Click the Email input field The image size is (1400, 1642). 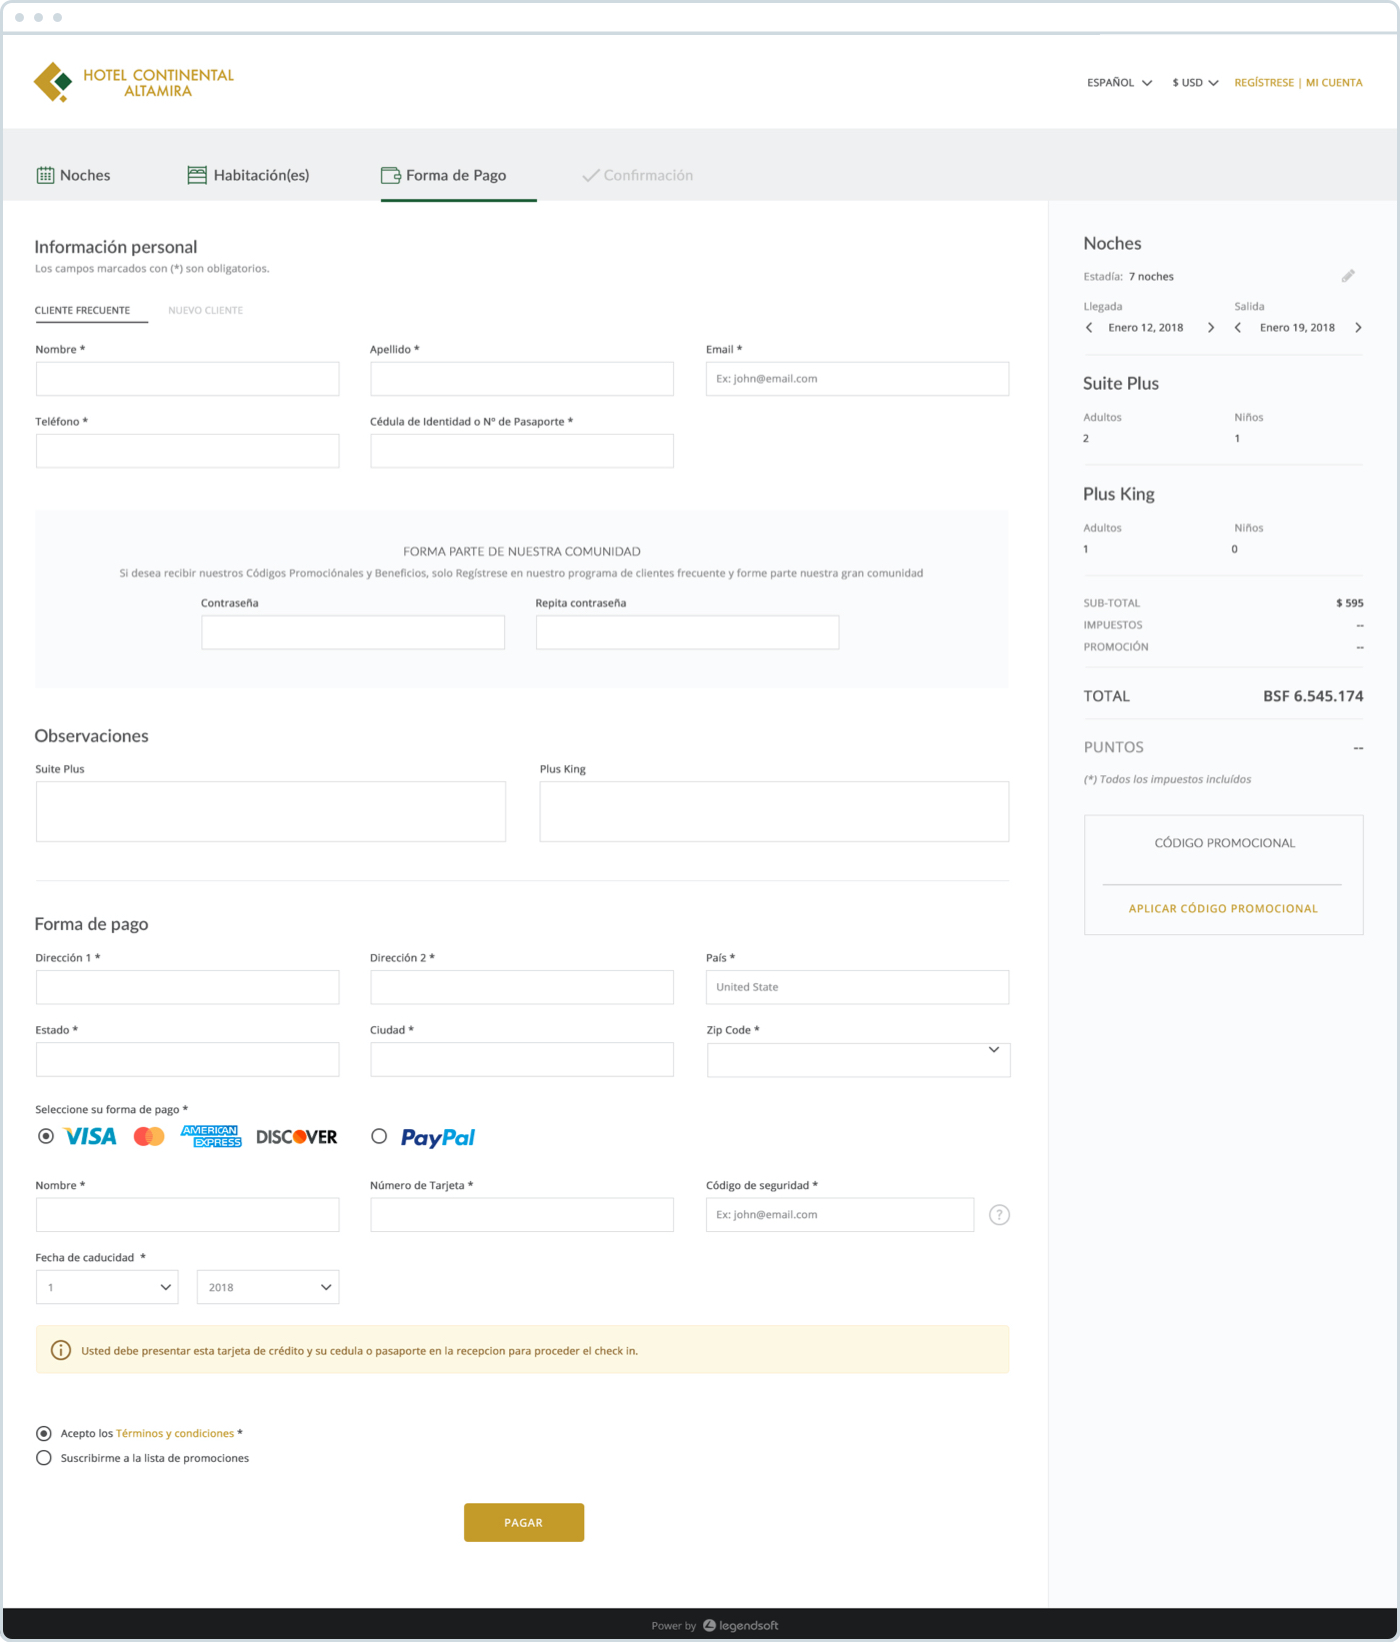tap(857, 379)
